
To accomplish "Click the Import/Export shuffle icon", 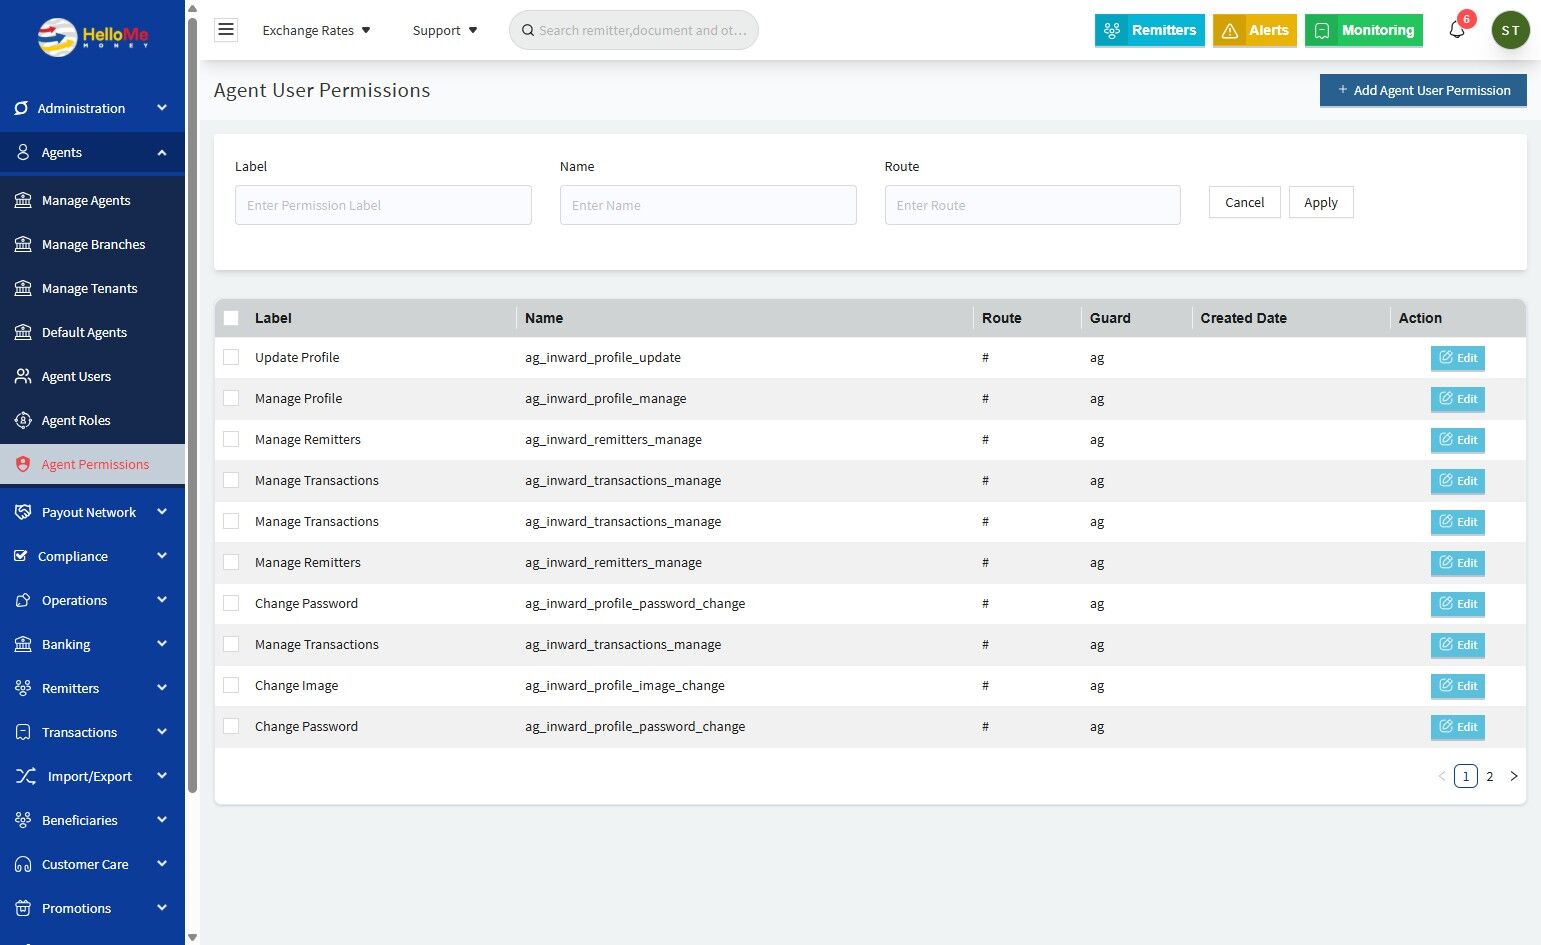I will (x=25, y=776).
